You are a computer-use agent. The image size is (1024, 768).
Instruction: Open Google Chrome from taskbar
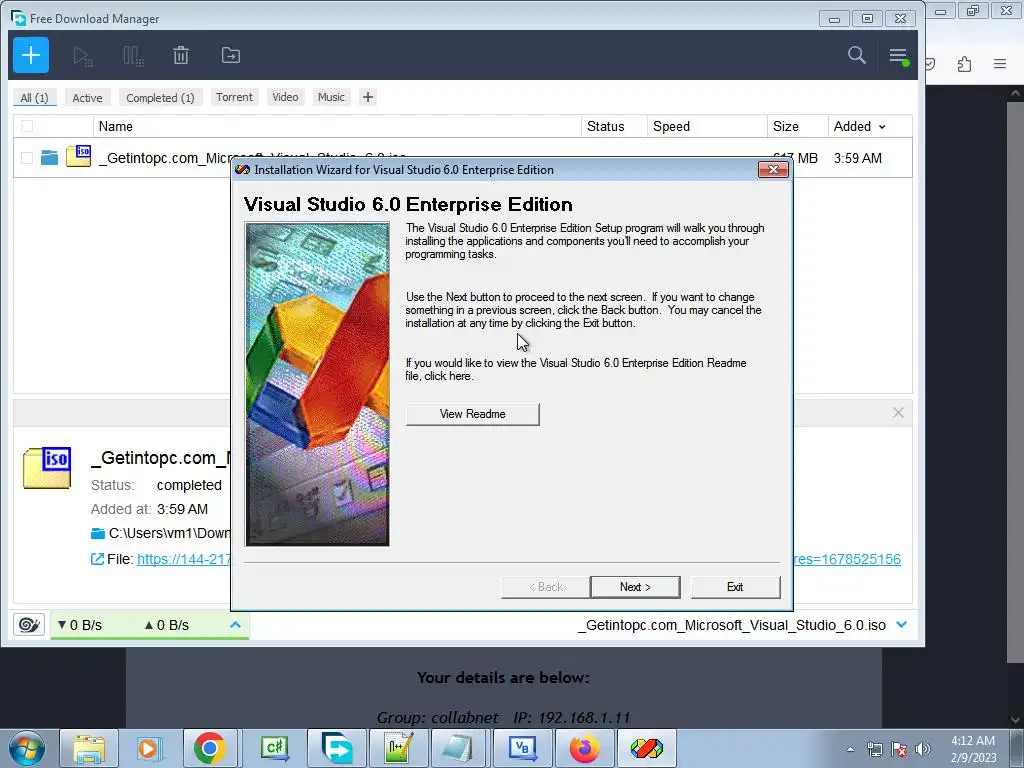(210, 748)
